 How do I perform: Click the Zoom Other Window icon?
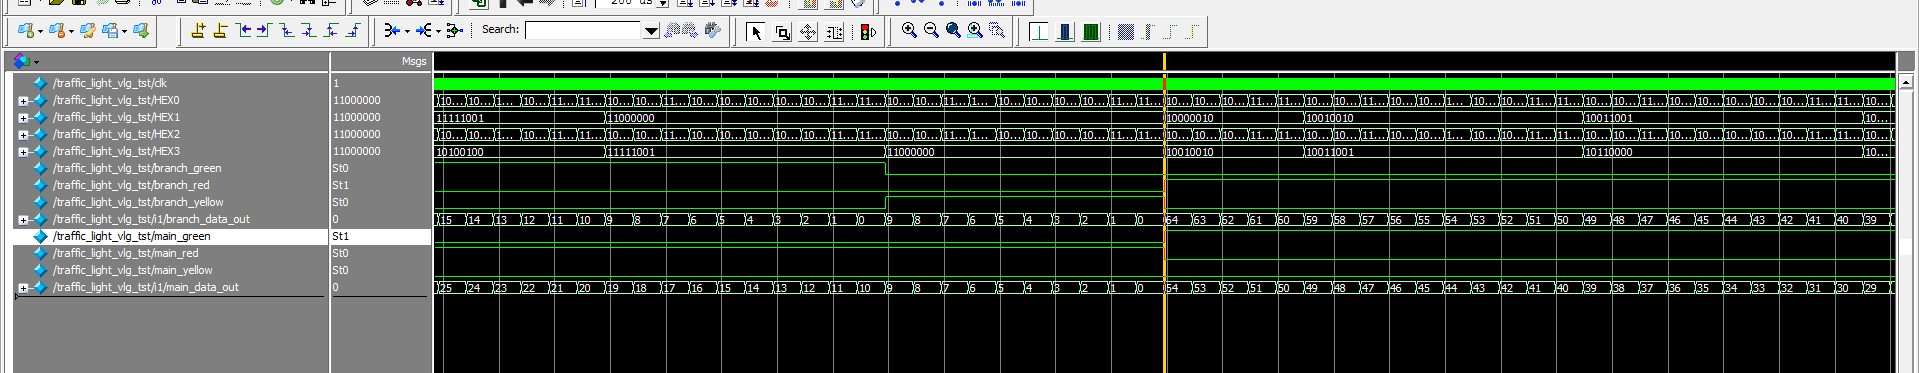point(997,30)
